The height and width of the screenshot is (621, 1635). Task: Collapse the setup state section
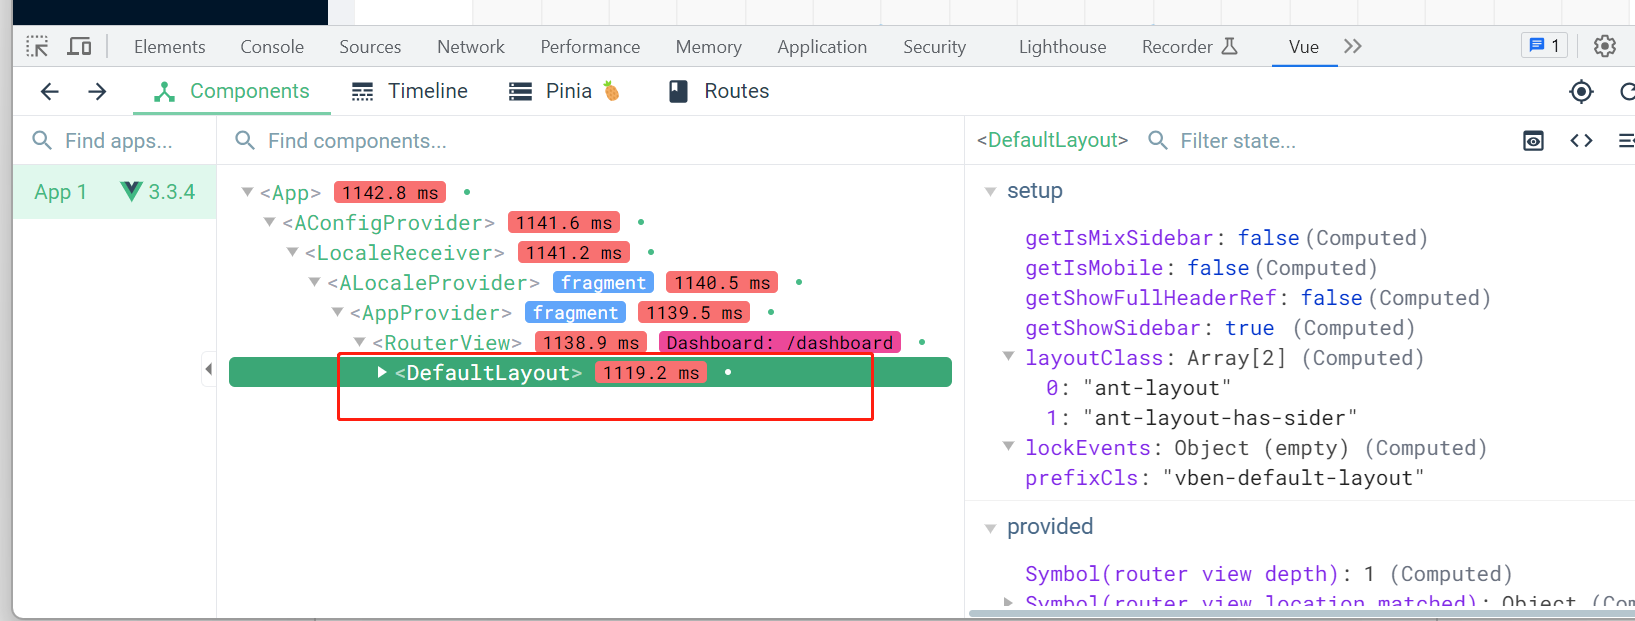click(x=990, y=191)
